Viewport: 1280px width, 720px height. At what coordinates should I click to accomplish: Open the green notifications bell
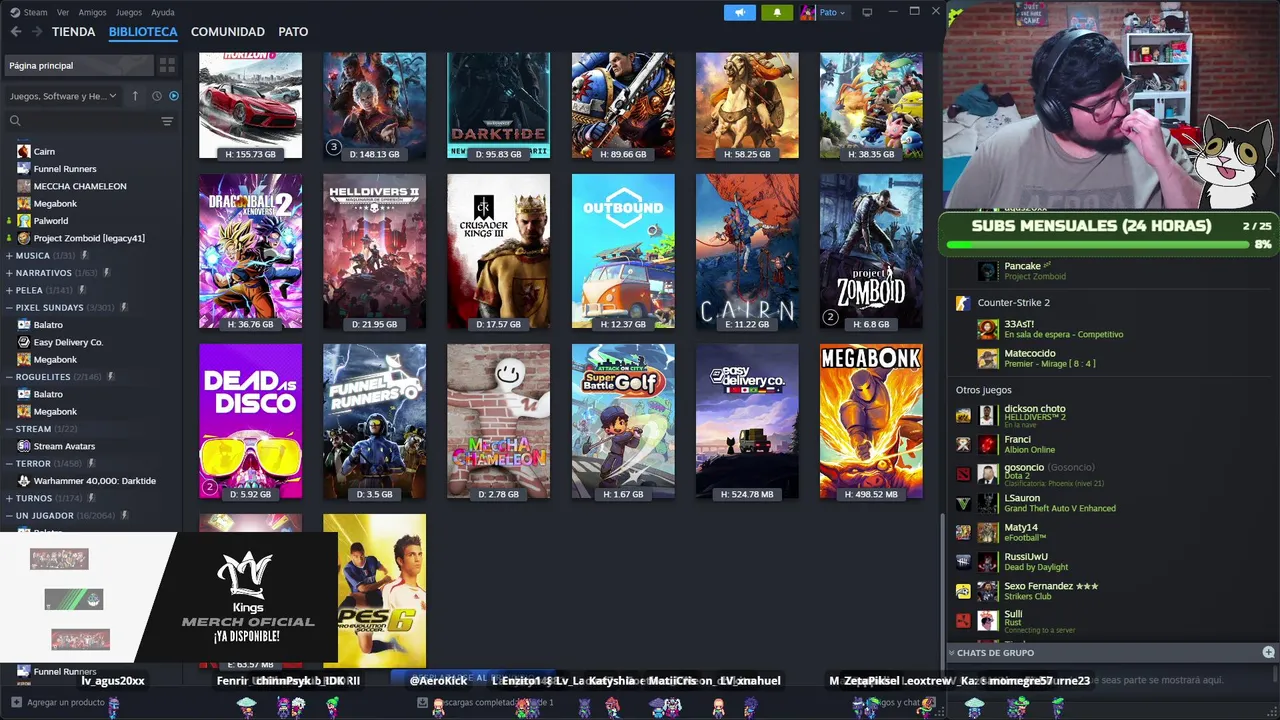coord(777,12)
